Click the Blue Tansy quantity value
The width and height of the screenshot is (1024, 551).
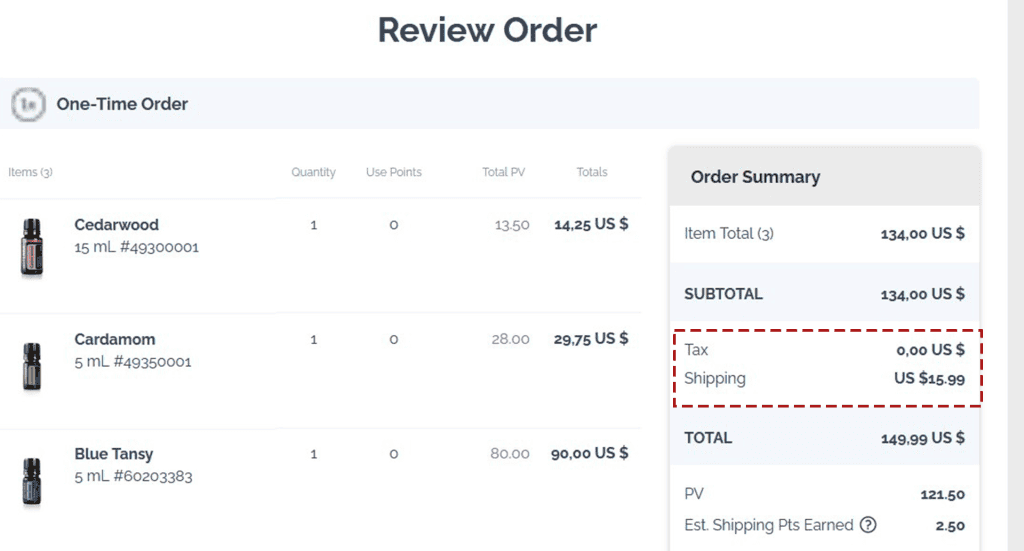coord(313,454)
